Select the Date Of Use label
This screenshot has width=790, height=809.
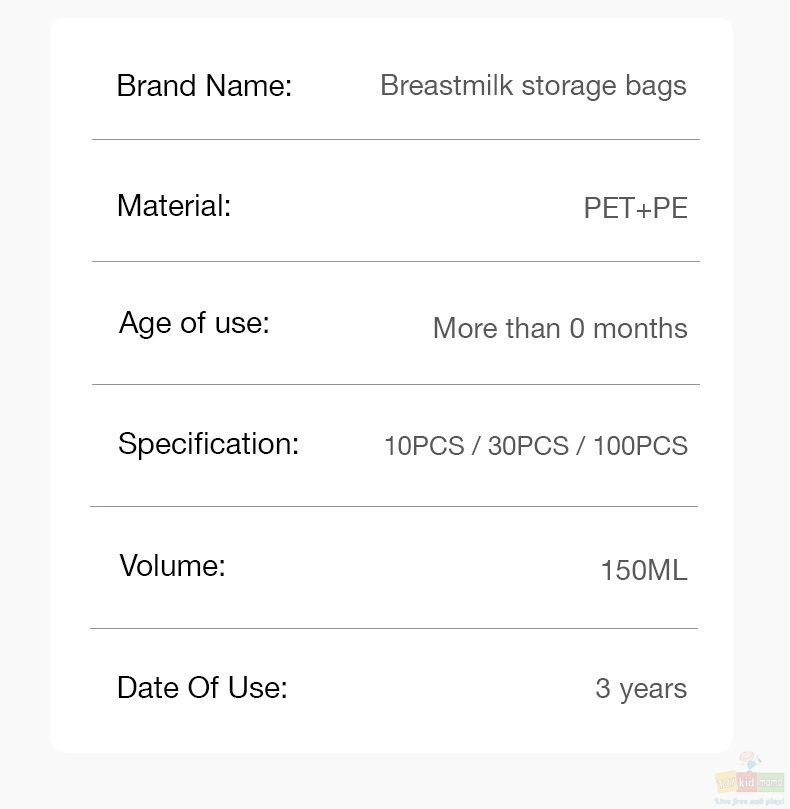202,688
